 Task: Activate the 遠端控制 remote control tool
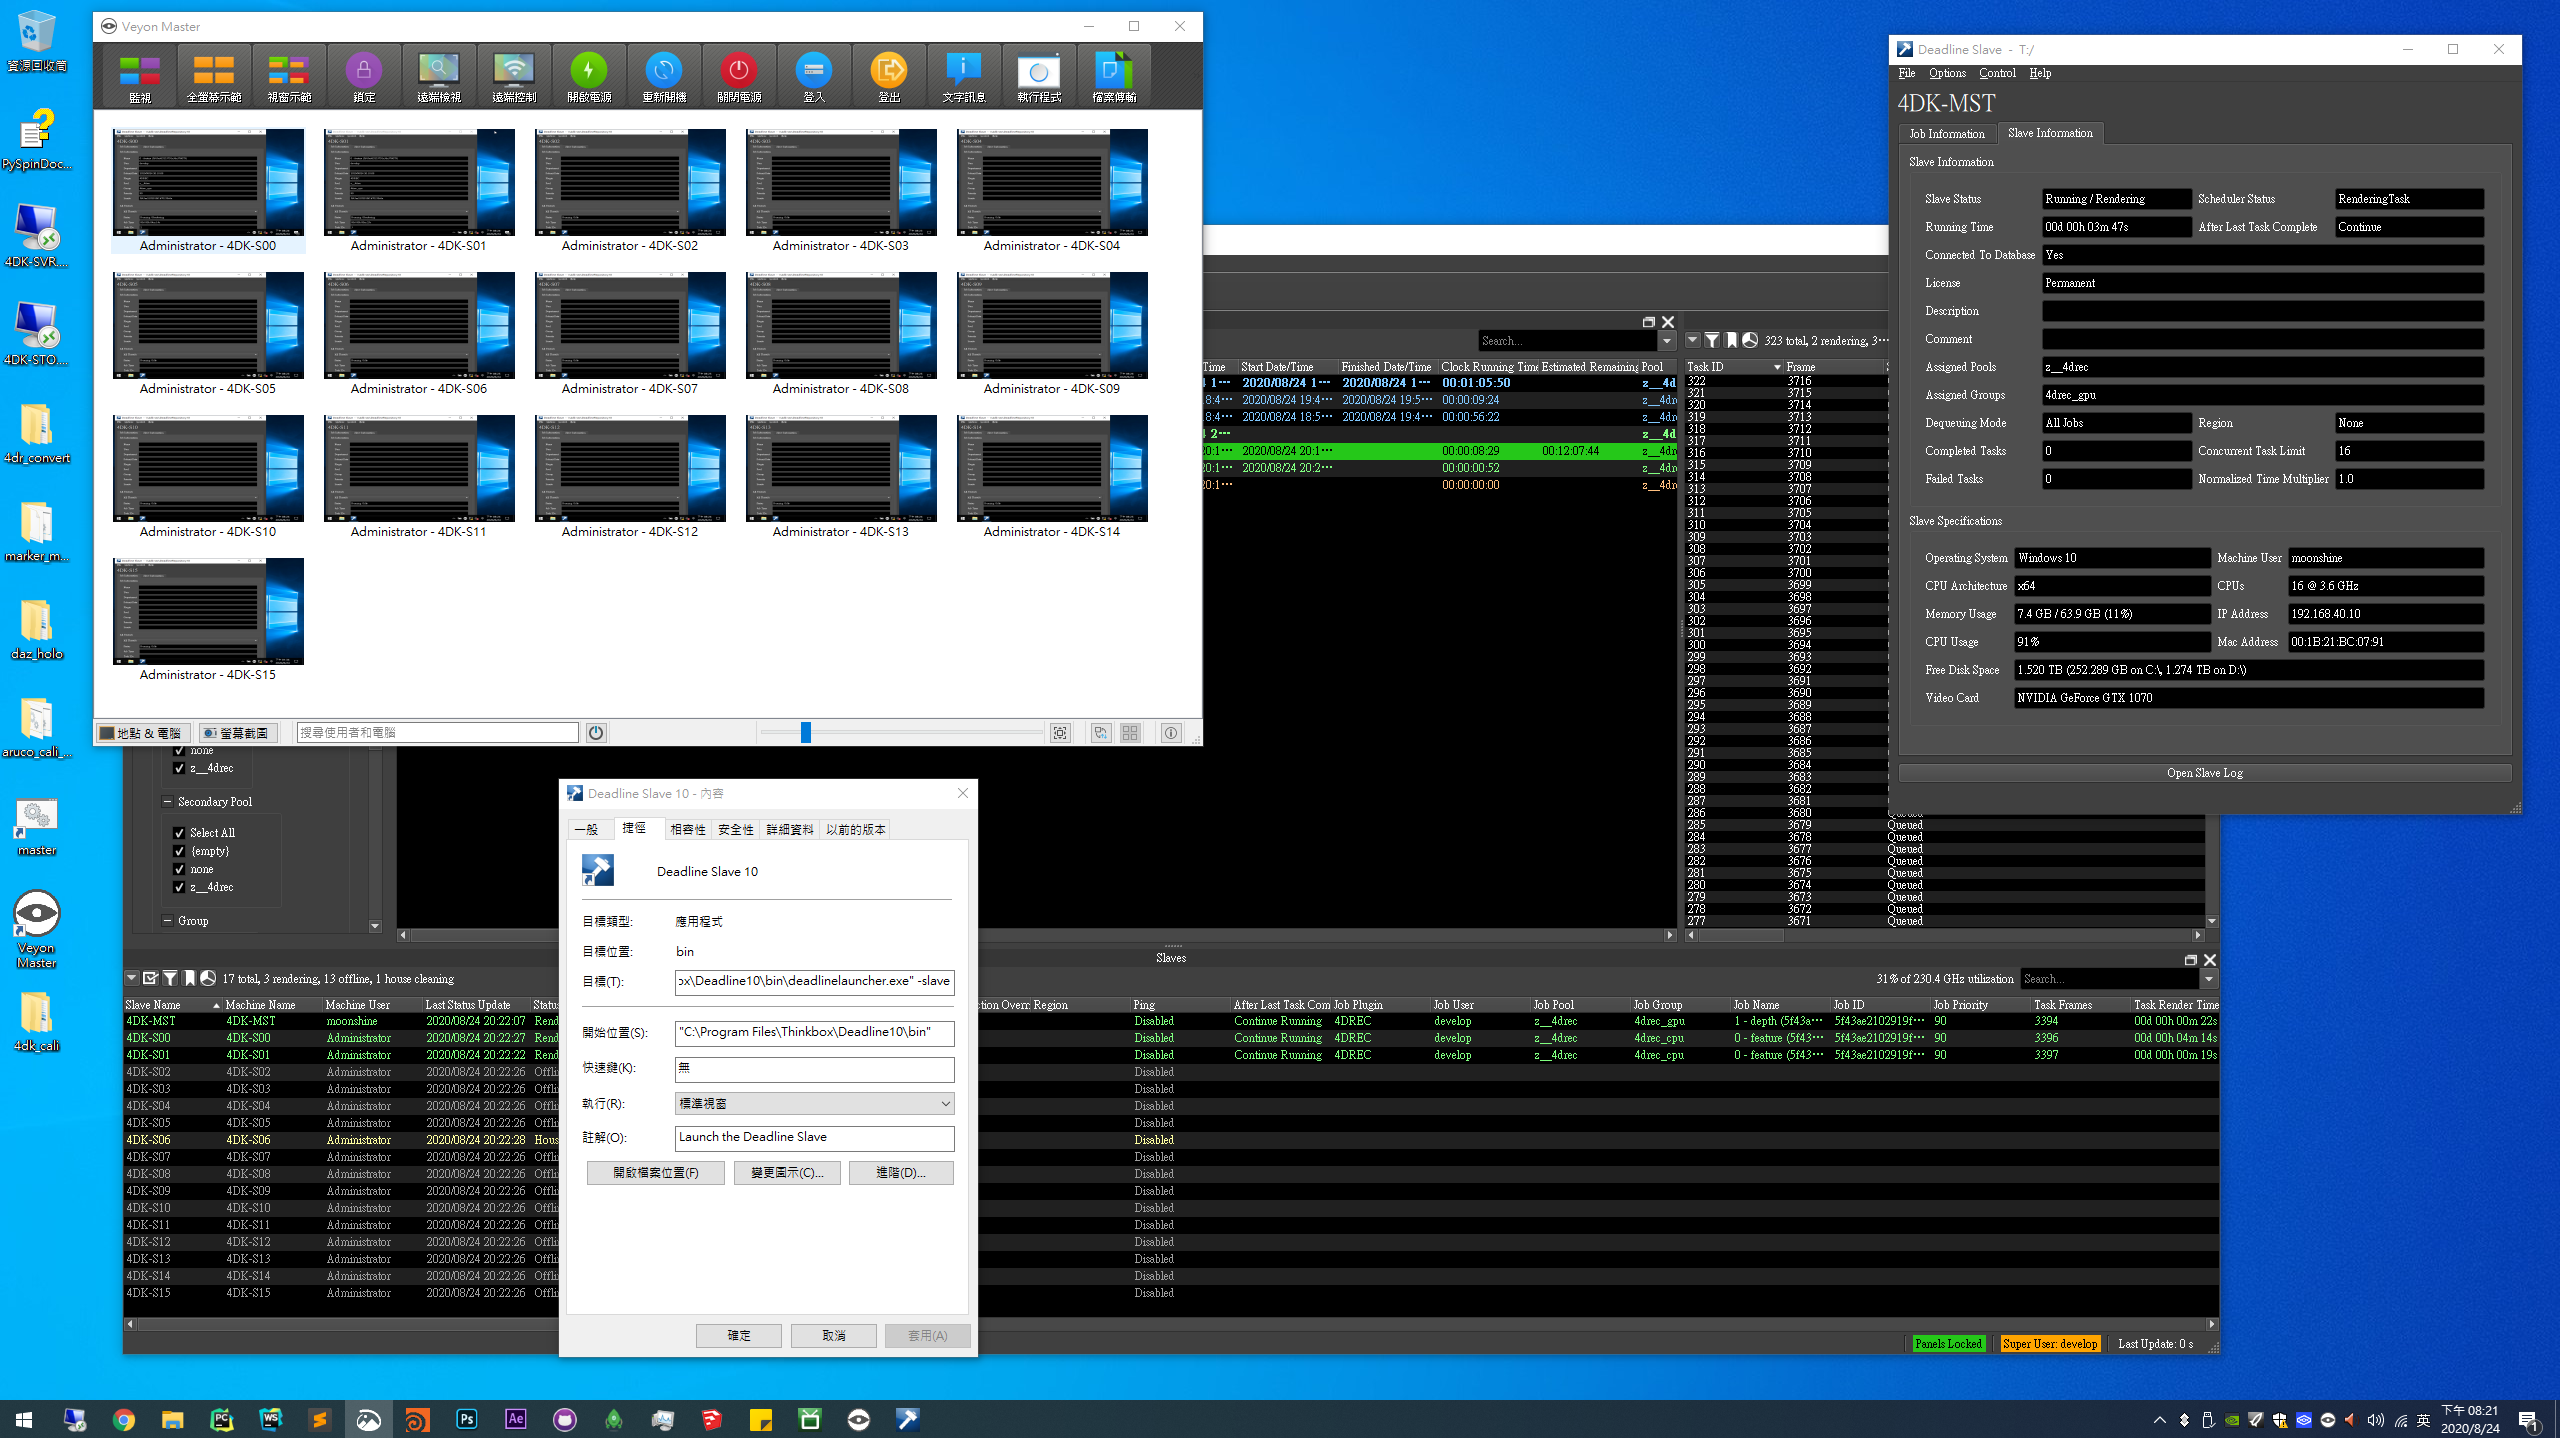514,75
